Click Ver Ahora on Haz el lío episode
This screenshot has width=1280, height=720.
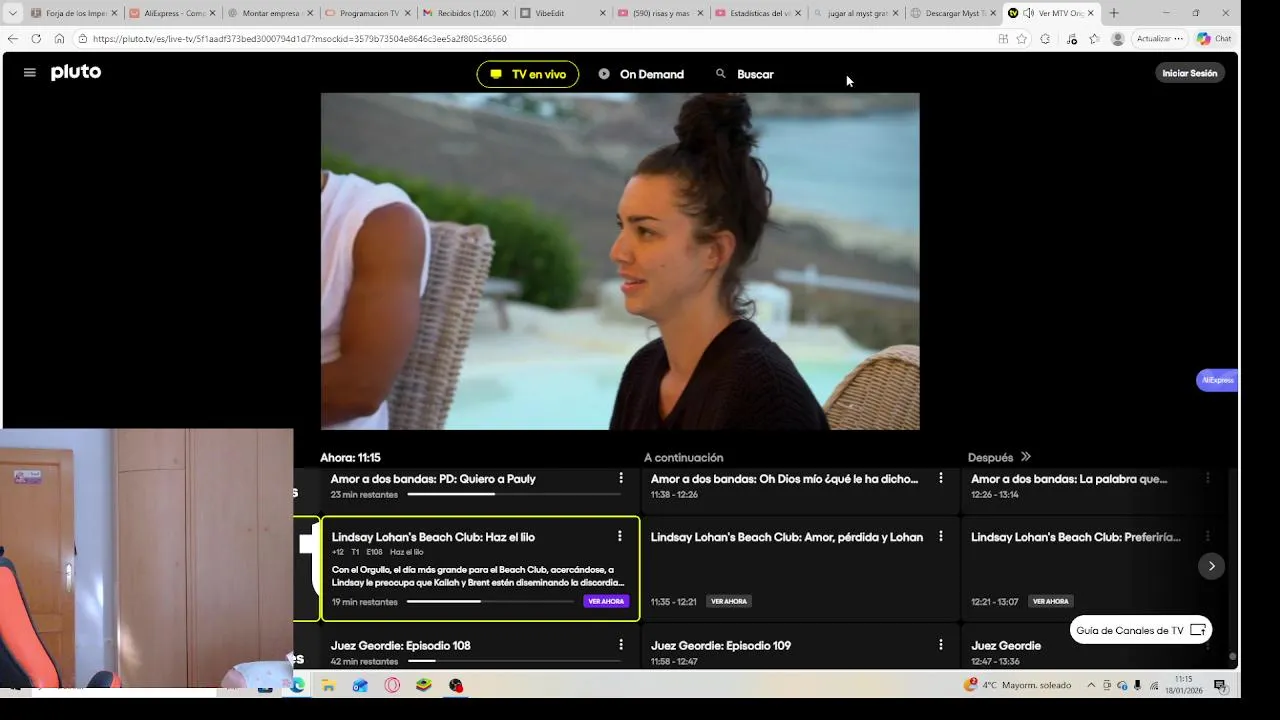click(x=606, y=601)
